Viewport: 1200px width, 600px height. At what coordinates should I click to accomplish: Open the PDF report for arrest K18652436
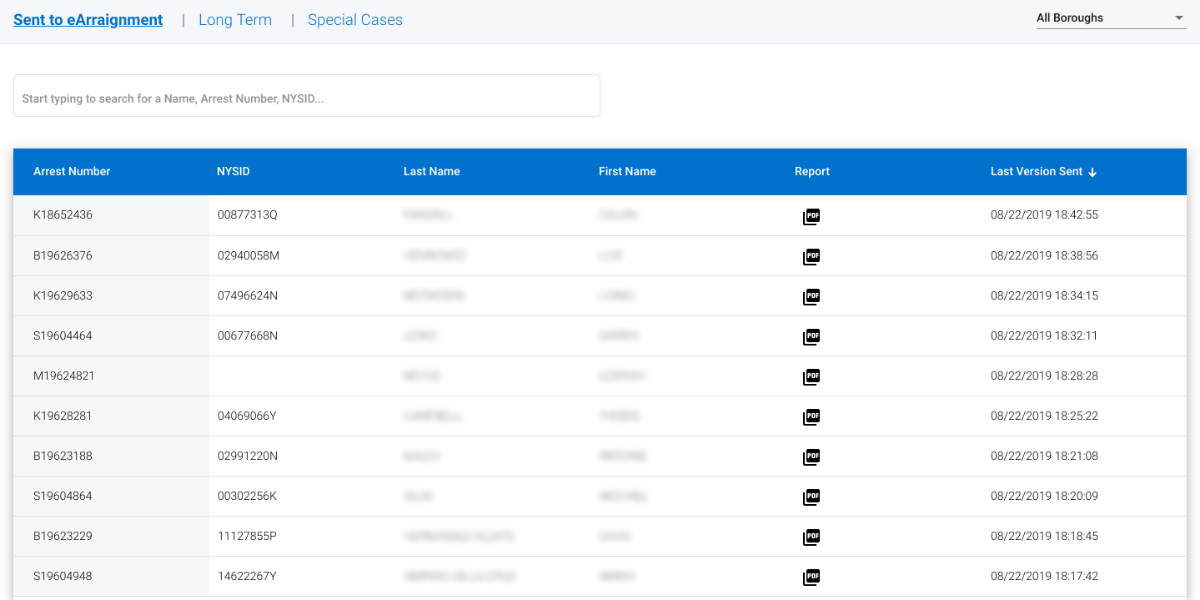point(811,216)
